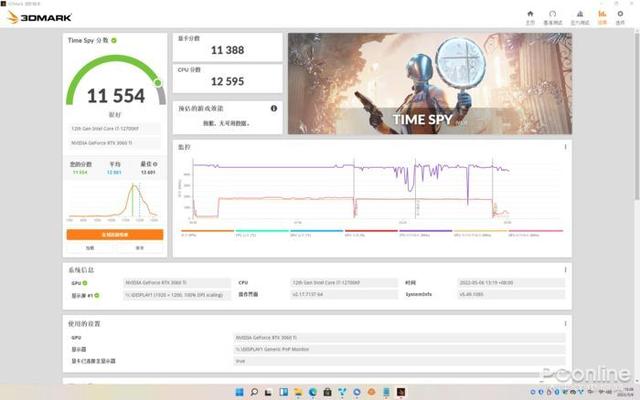The image size is (640, 400).
Task: Open File Explorer from the taskbar
Action: 298,392
